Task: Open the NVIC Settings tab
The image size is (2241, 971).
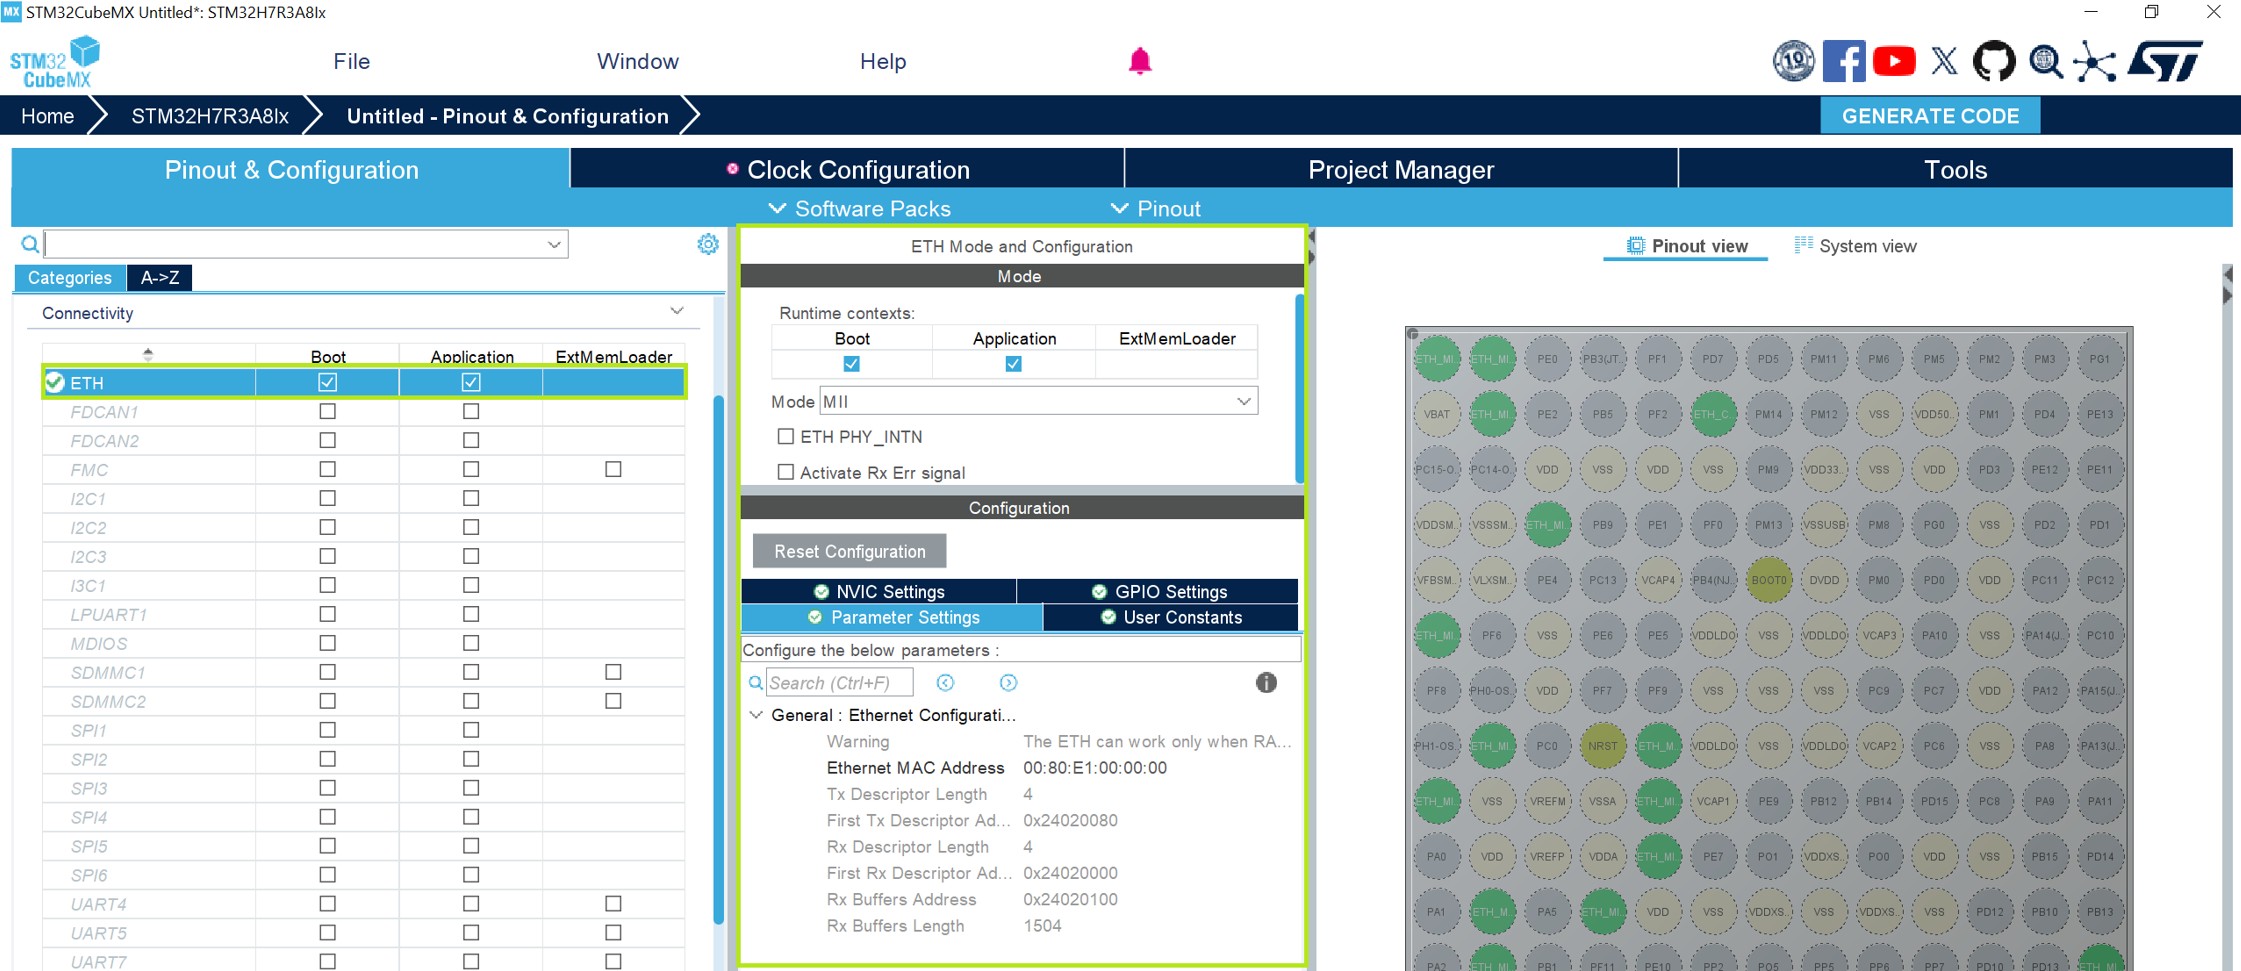Action: (x=879, y=591)
